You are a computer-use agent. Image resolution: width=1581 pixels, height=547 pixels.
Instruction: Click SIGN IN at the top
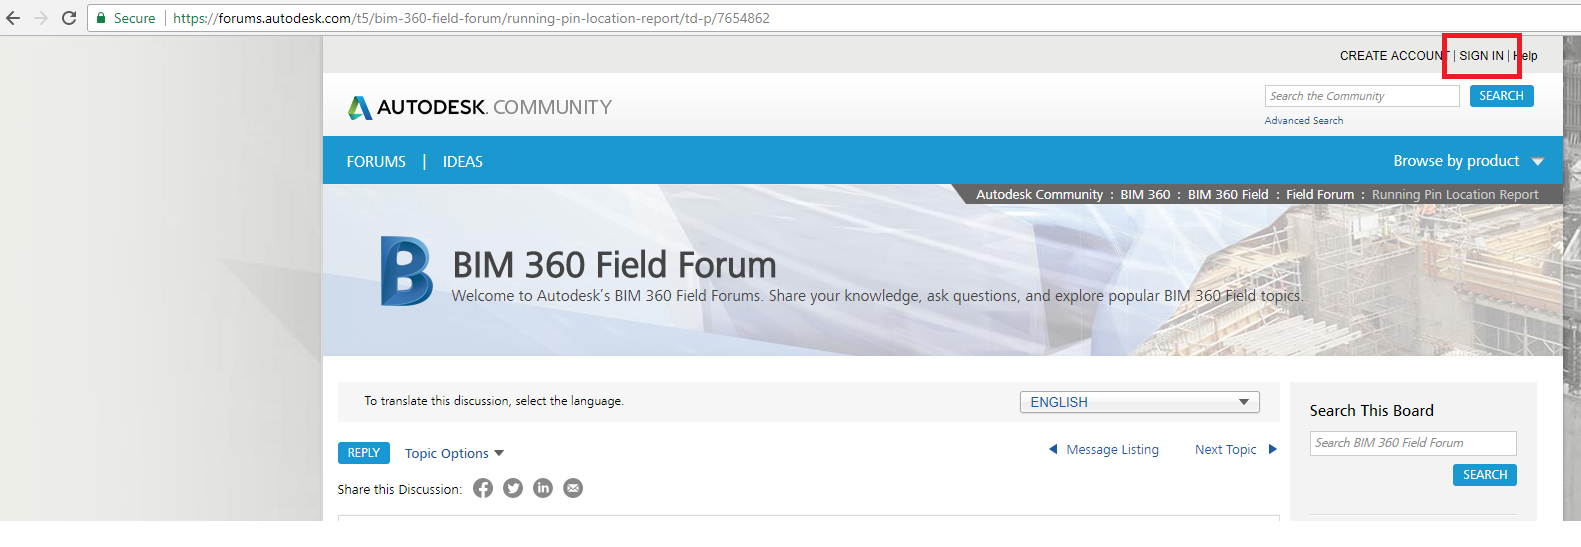coord(1481,56)
